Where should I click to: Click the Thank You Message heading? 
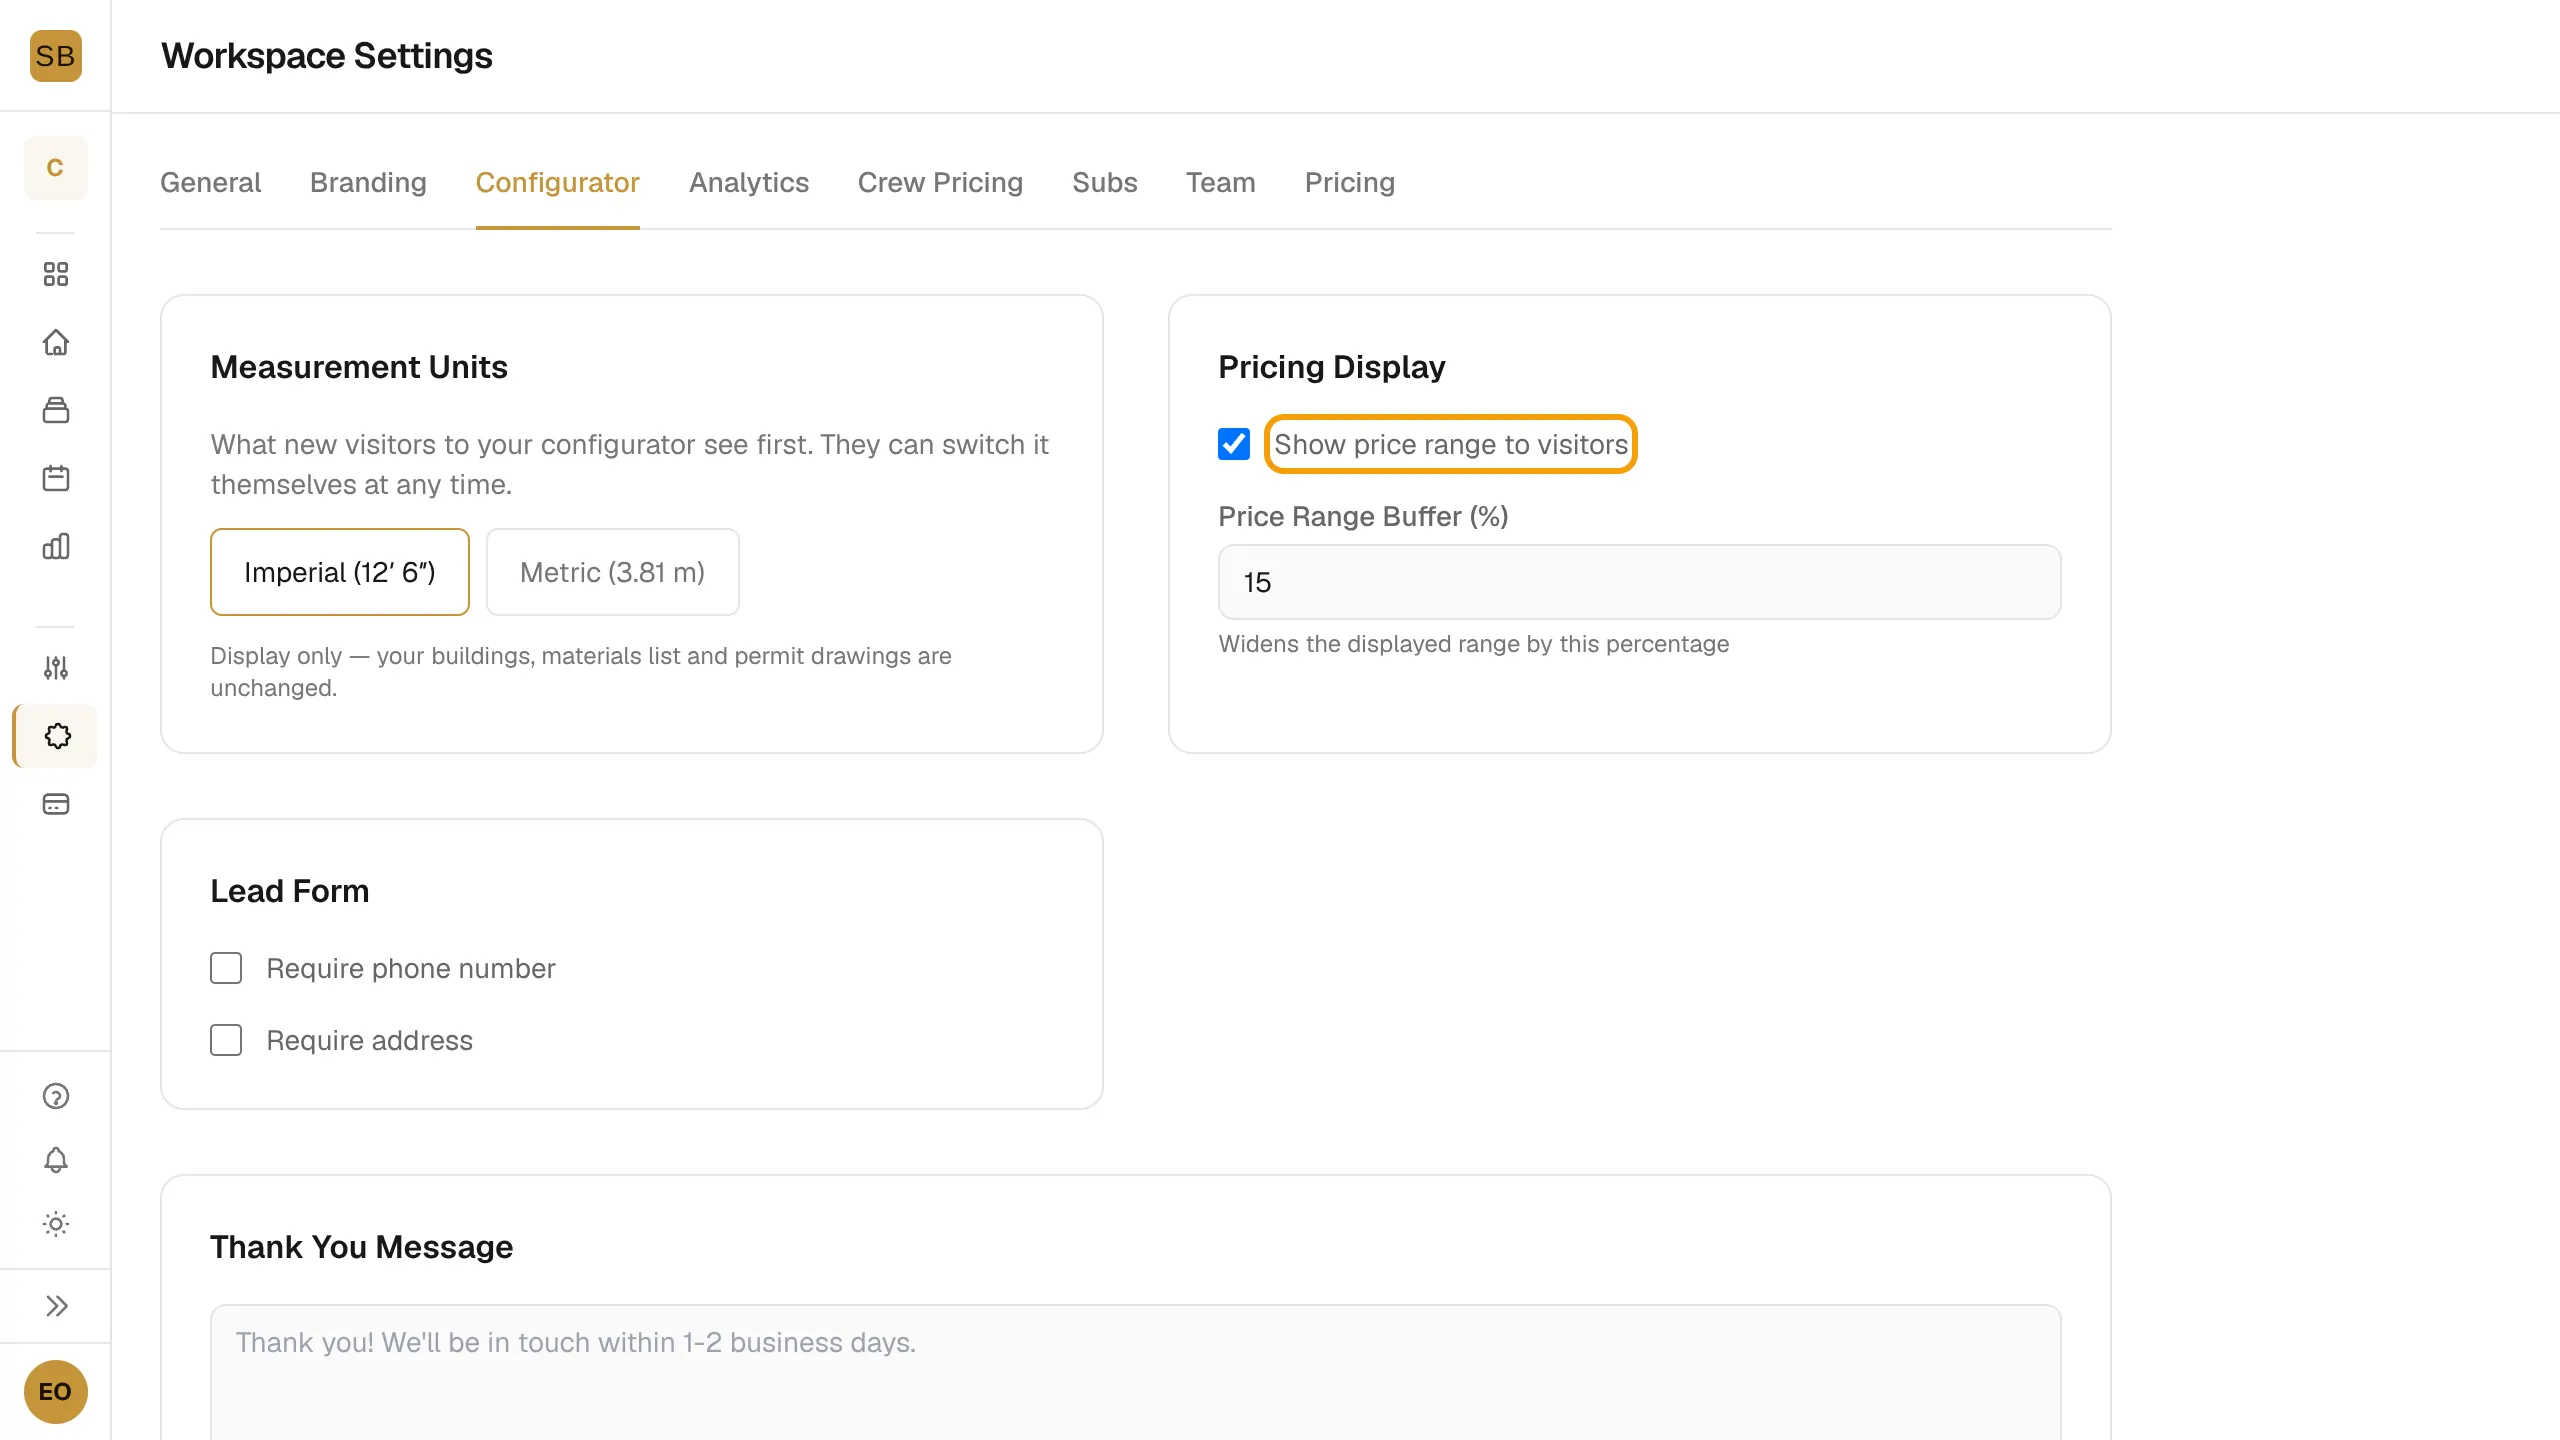(x=361, y=1247)
